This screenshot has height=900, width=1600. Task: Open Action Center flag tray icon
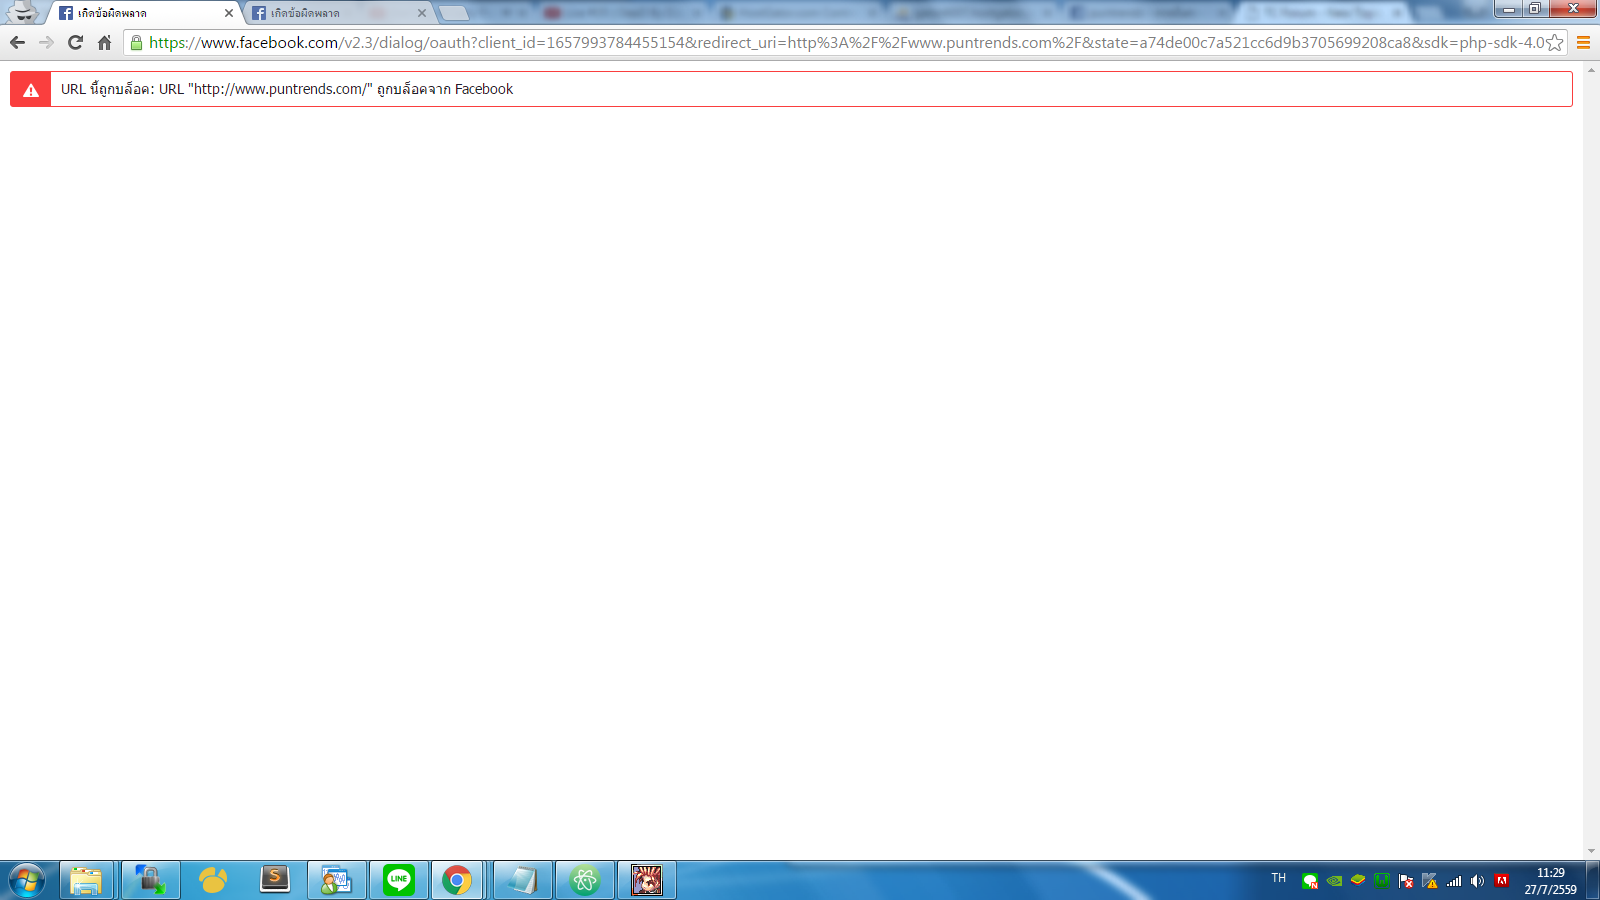point(1406,881)
